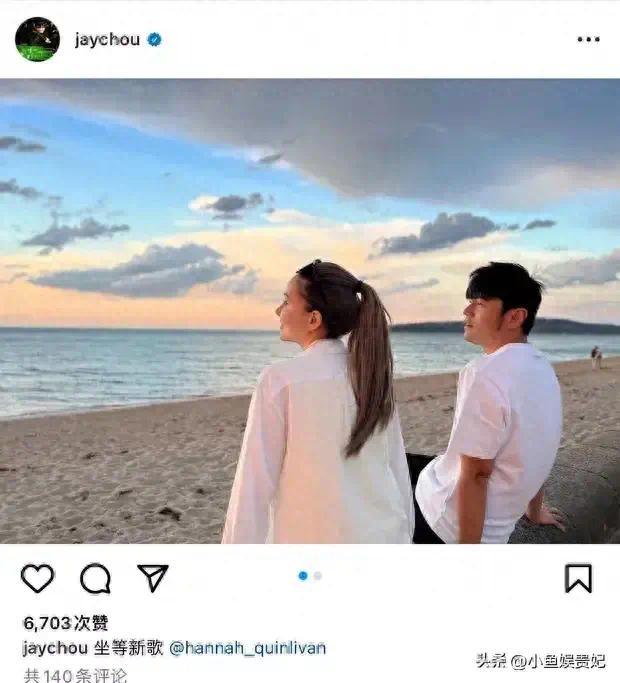
Task: Tap the distant person walking on the beach
Action: tap(596, 358)
